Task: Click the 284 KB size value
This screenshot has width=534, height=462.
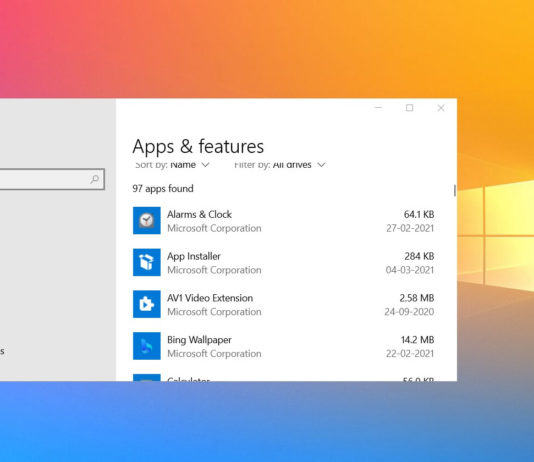Action: tap(419, 256)
